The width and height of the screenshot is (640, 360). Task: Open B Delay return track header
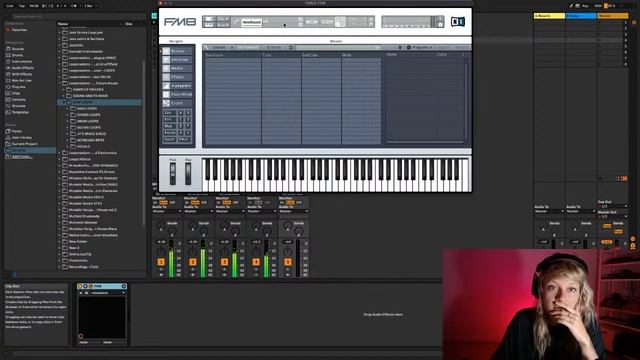[581, 16]
